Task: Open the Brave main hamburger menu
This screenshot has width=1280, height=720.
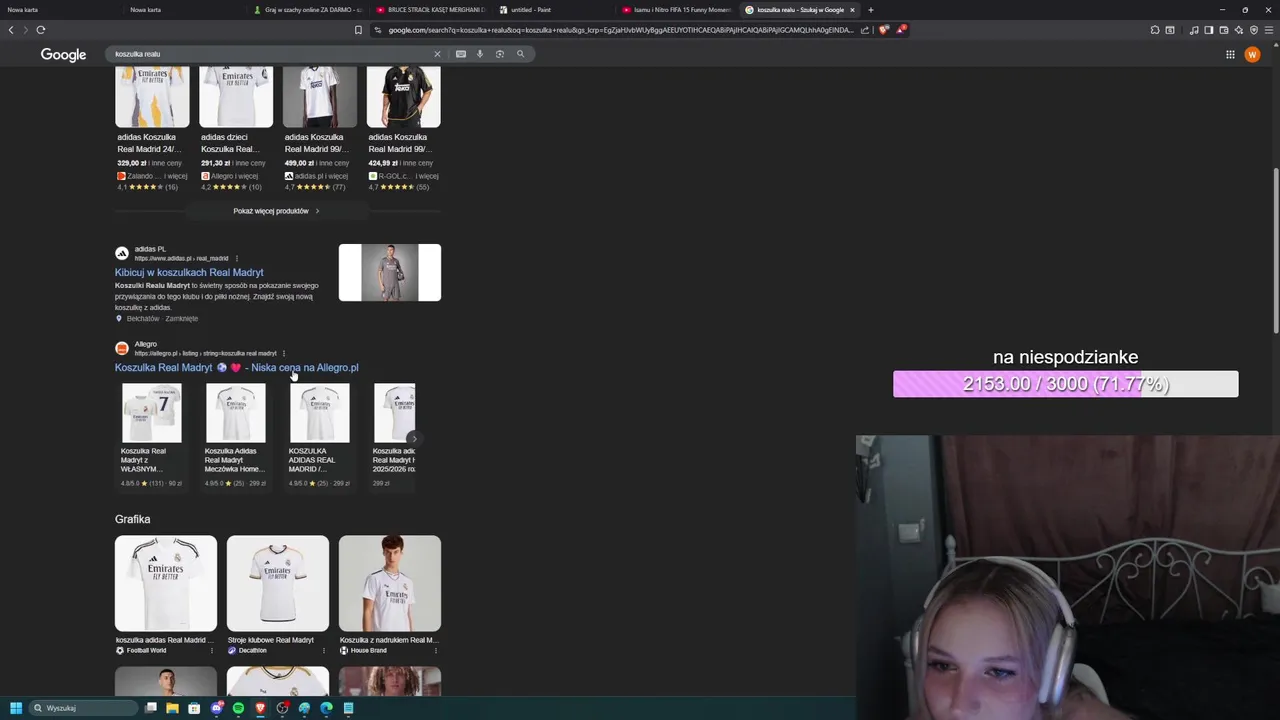Action: coord(1269,30)
